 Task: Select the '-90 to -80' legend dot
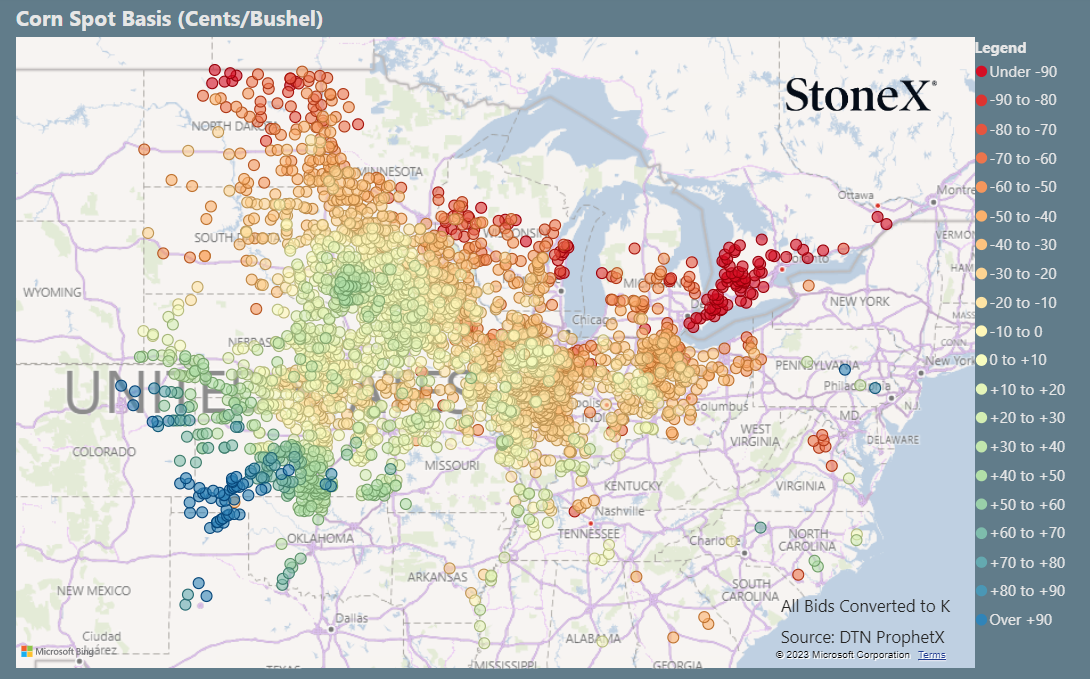(982, 100)
